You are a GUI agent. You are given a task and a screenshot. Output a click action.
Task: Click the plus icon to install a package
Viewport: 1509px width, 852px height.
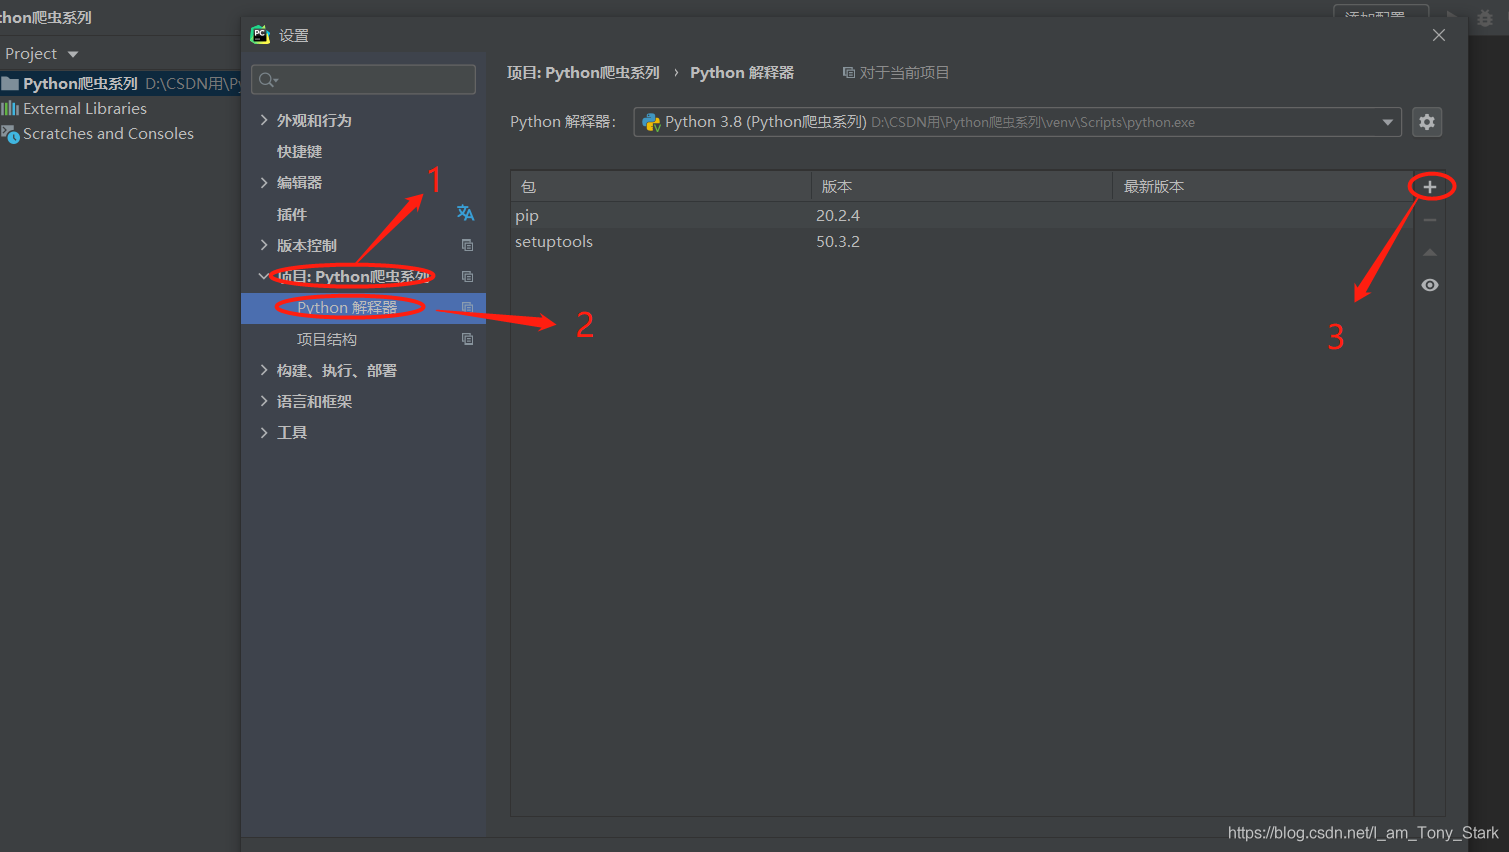coord(1429,186)
